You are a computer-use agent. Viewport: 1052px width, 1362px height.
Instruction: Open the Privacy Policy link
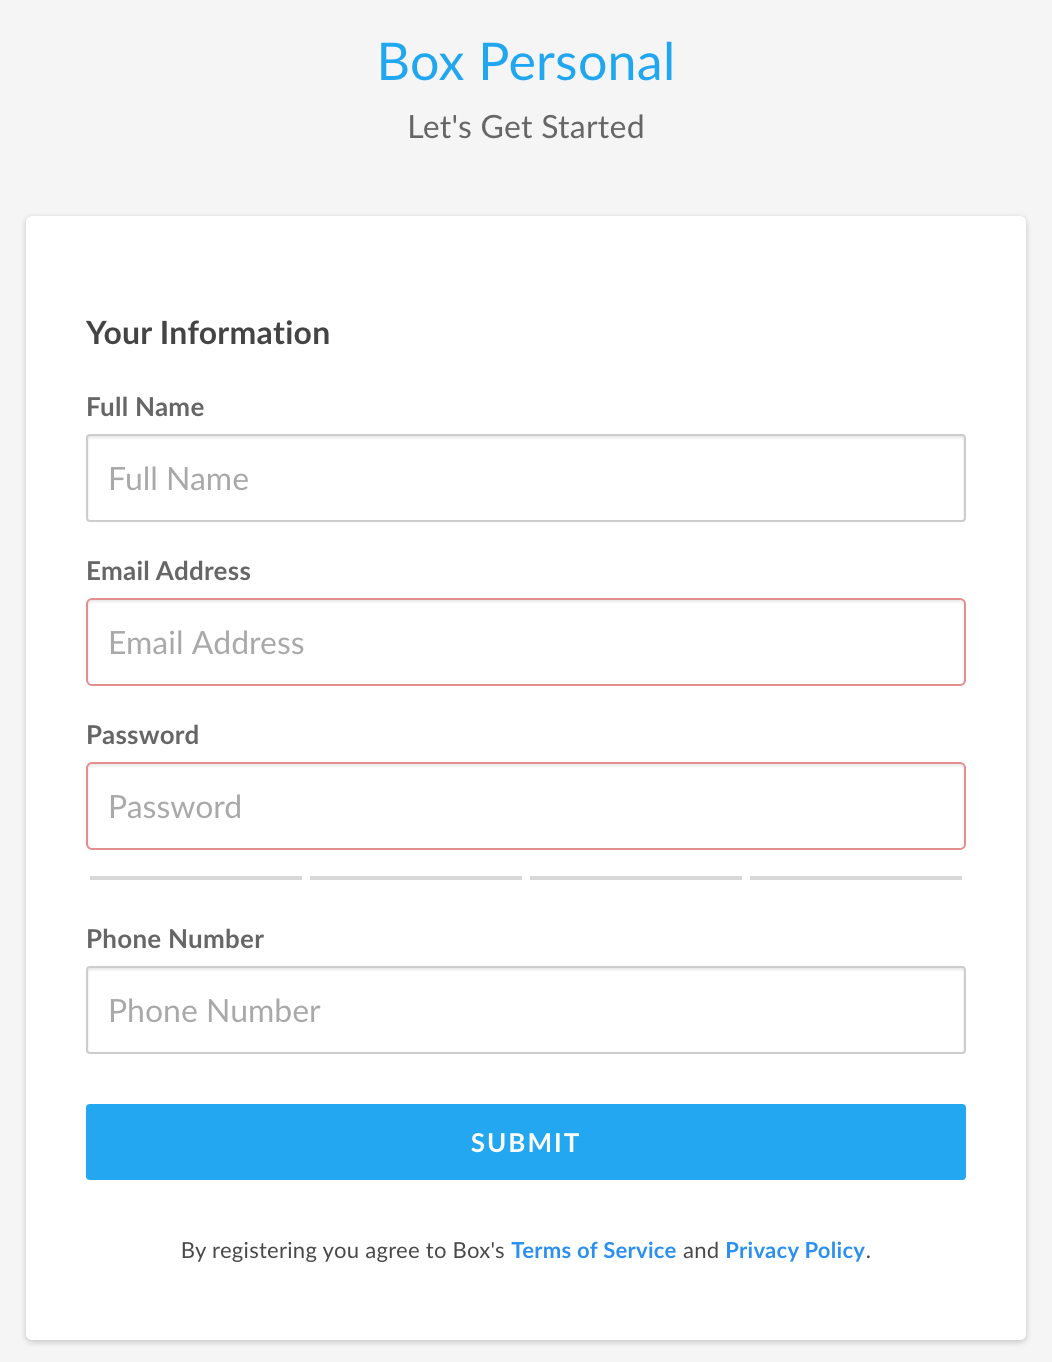(795, 1250)
